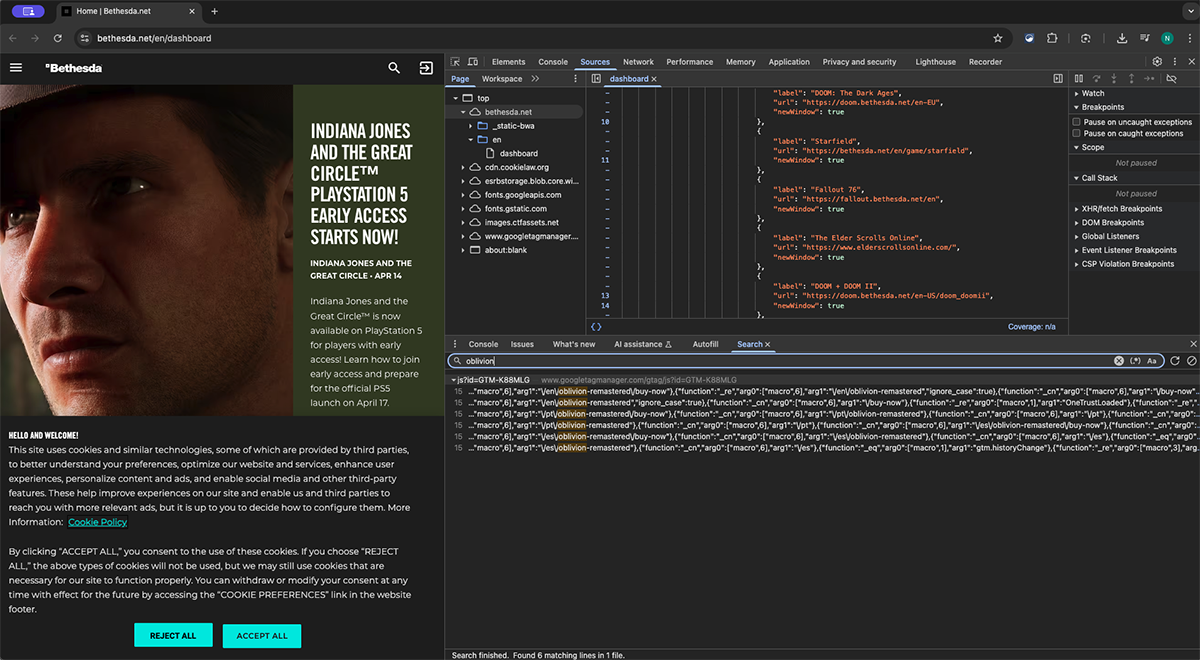1200x660 pixels.
Task: Enable Pause on uncaught exceptions
Action: pyautogui.click(x=1076, y=122)
